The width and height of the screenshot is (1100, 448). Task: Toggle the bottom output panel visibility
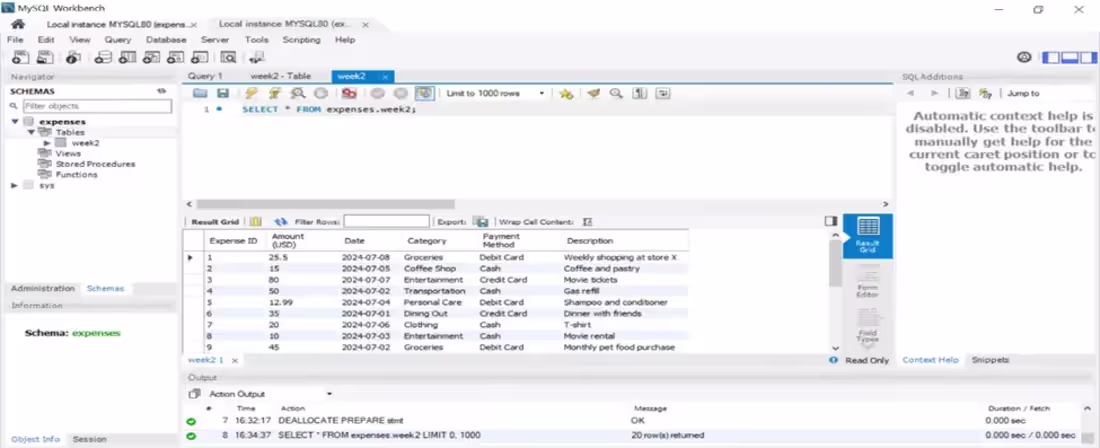coord(1069,57)
